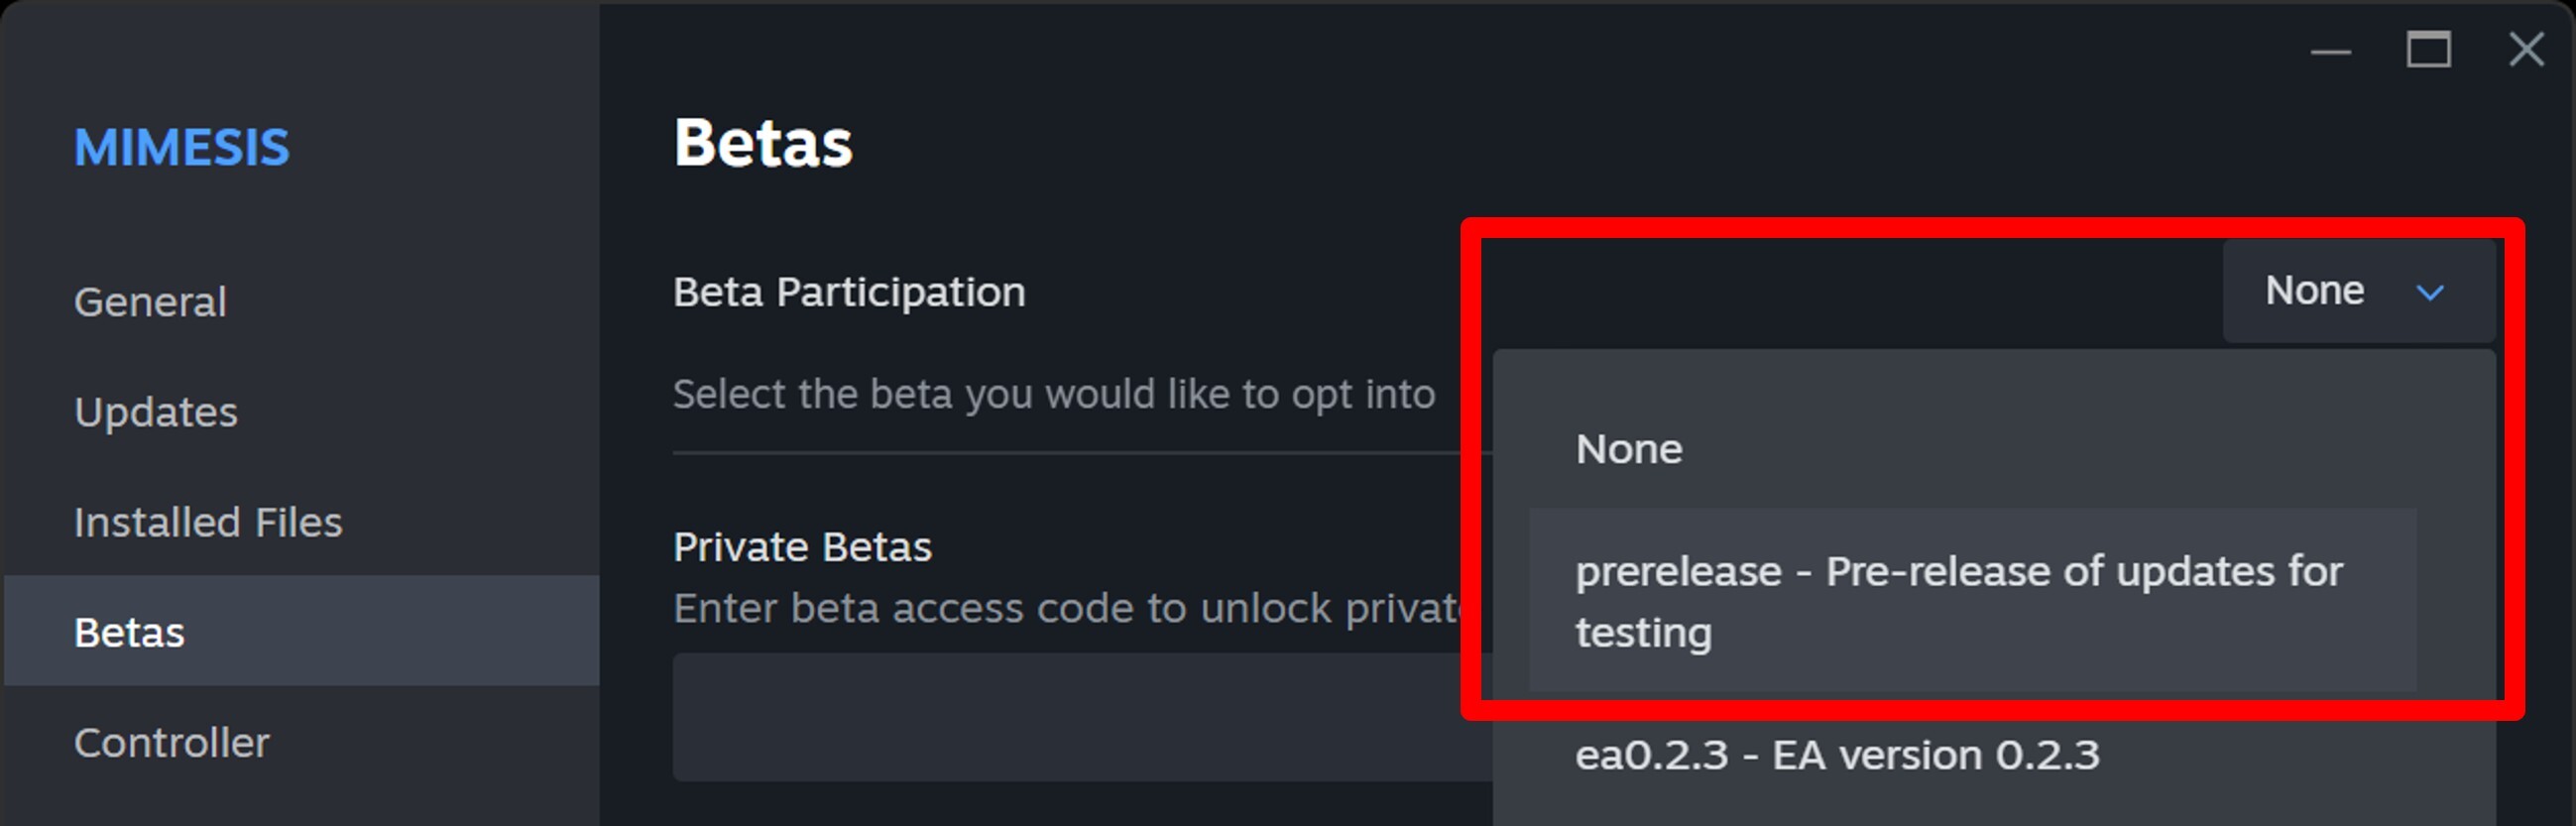The width and height of the screenshot is (2576, 826).
Task: Click the Private Betas label
Action: [802, 547]
